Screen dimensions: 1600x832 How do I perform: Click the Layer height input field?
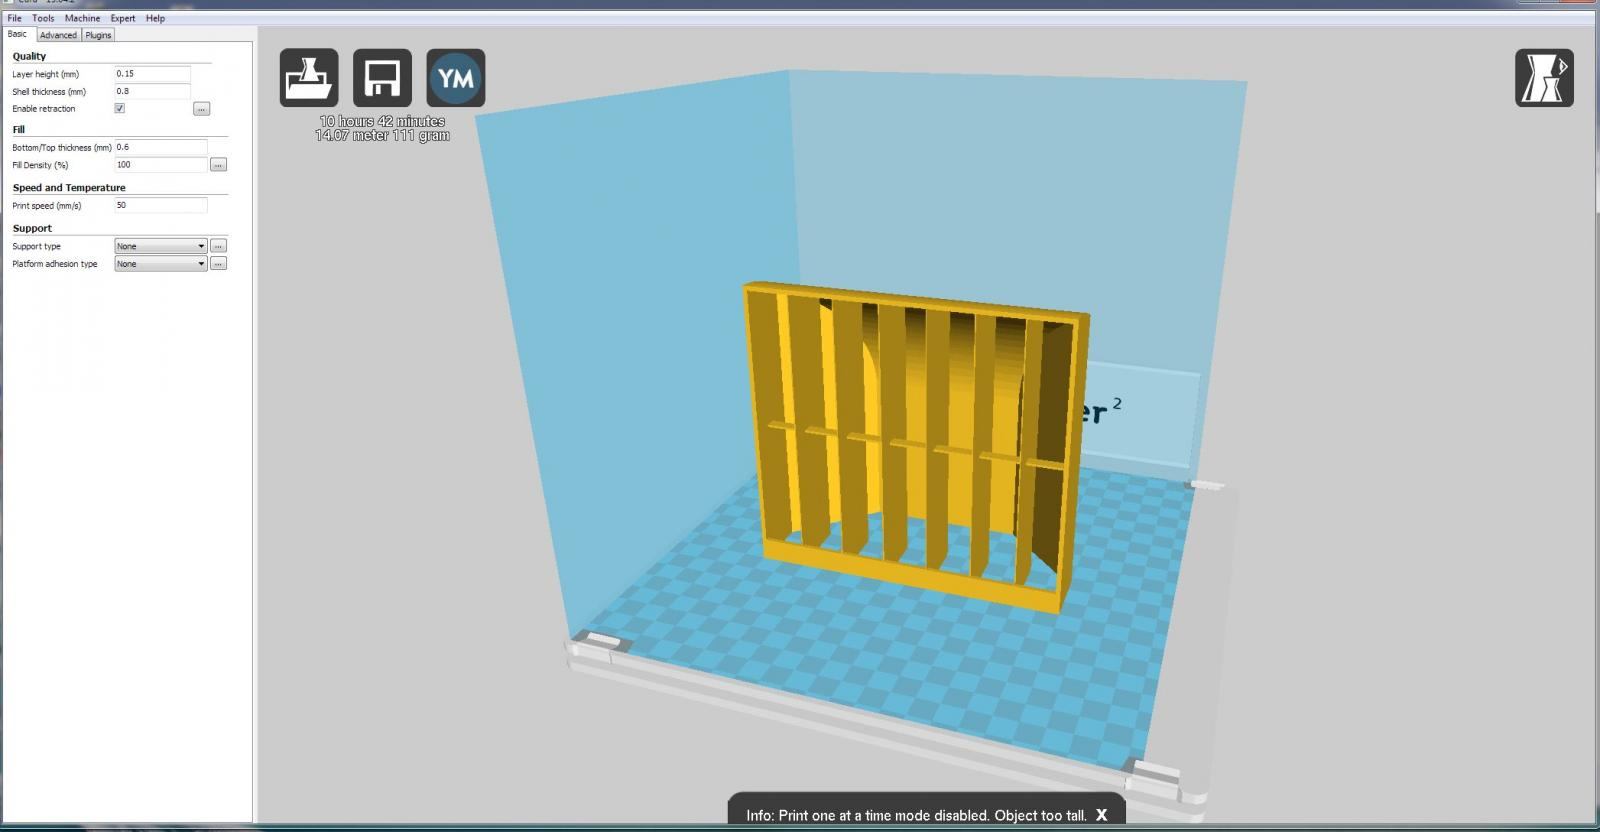(152, 74)
